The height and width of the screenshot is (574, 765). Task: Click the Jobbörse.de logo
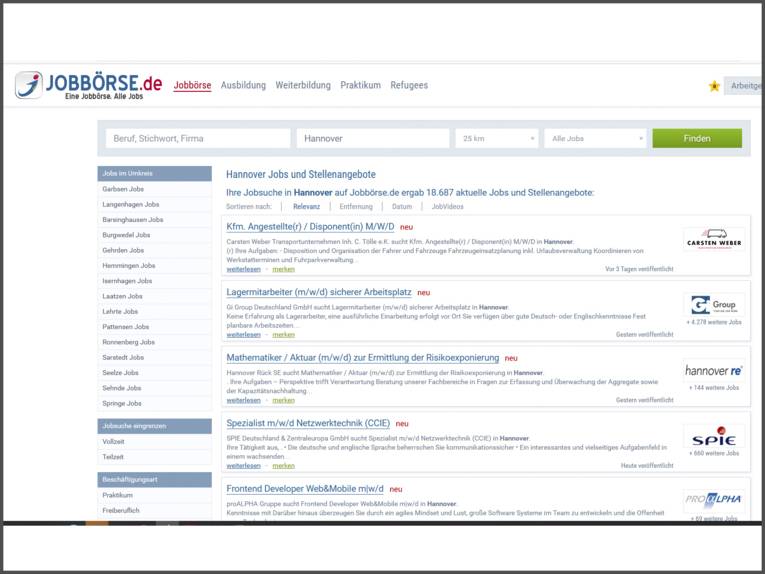88,85
